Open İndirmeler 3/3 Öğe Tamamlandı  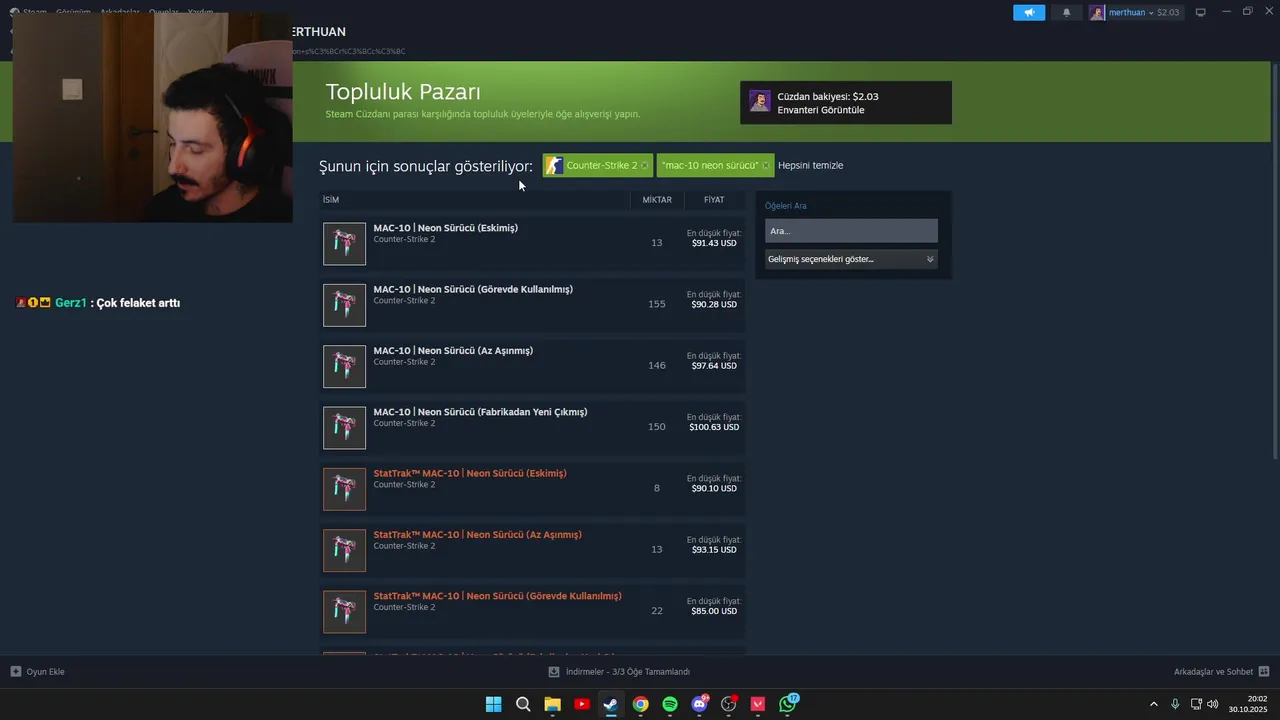point(620,672)
